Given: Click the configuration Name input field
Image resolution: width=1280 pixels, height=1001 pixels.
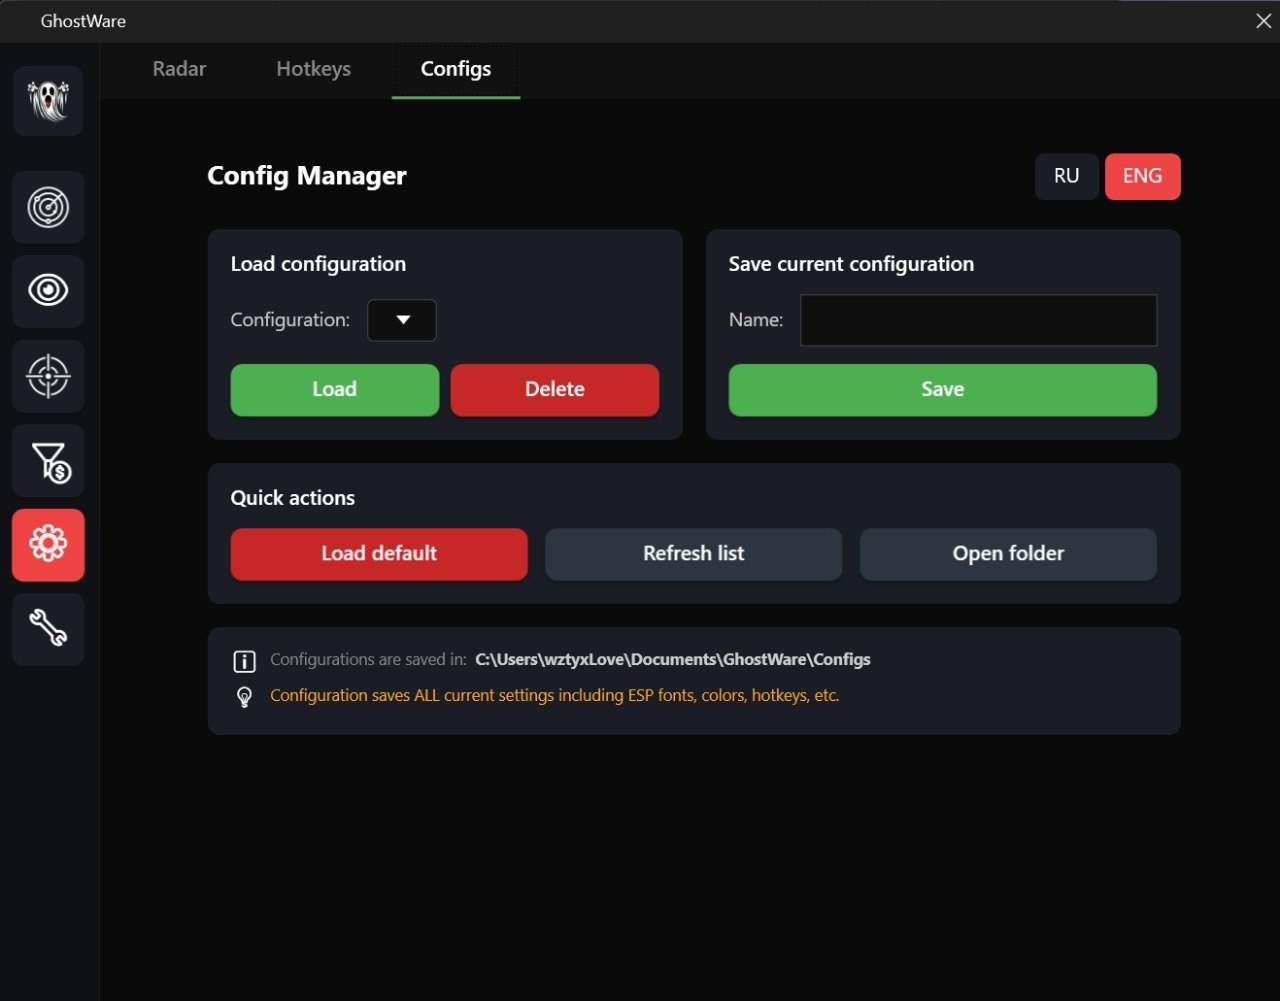Looking at the screenshot, I should pyautogui.click(x=978, y=321).
